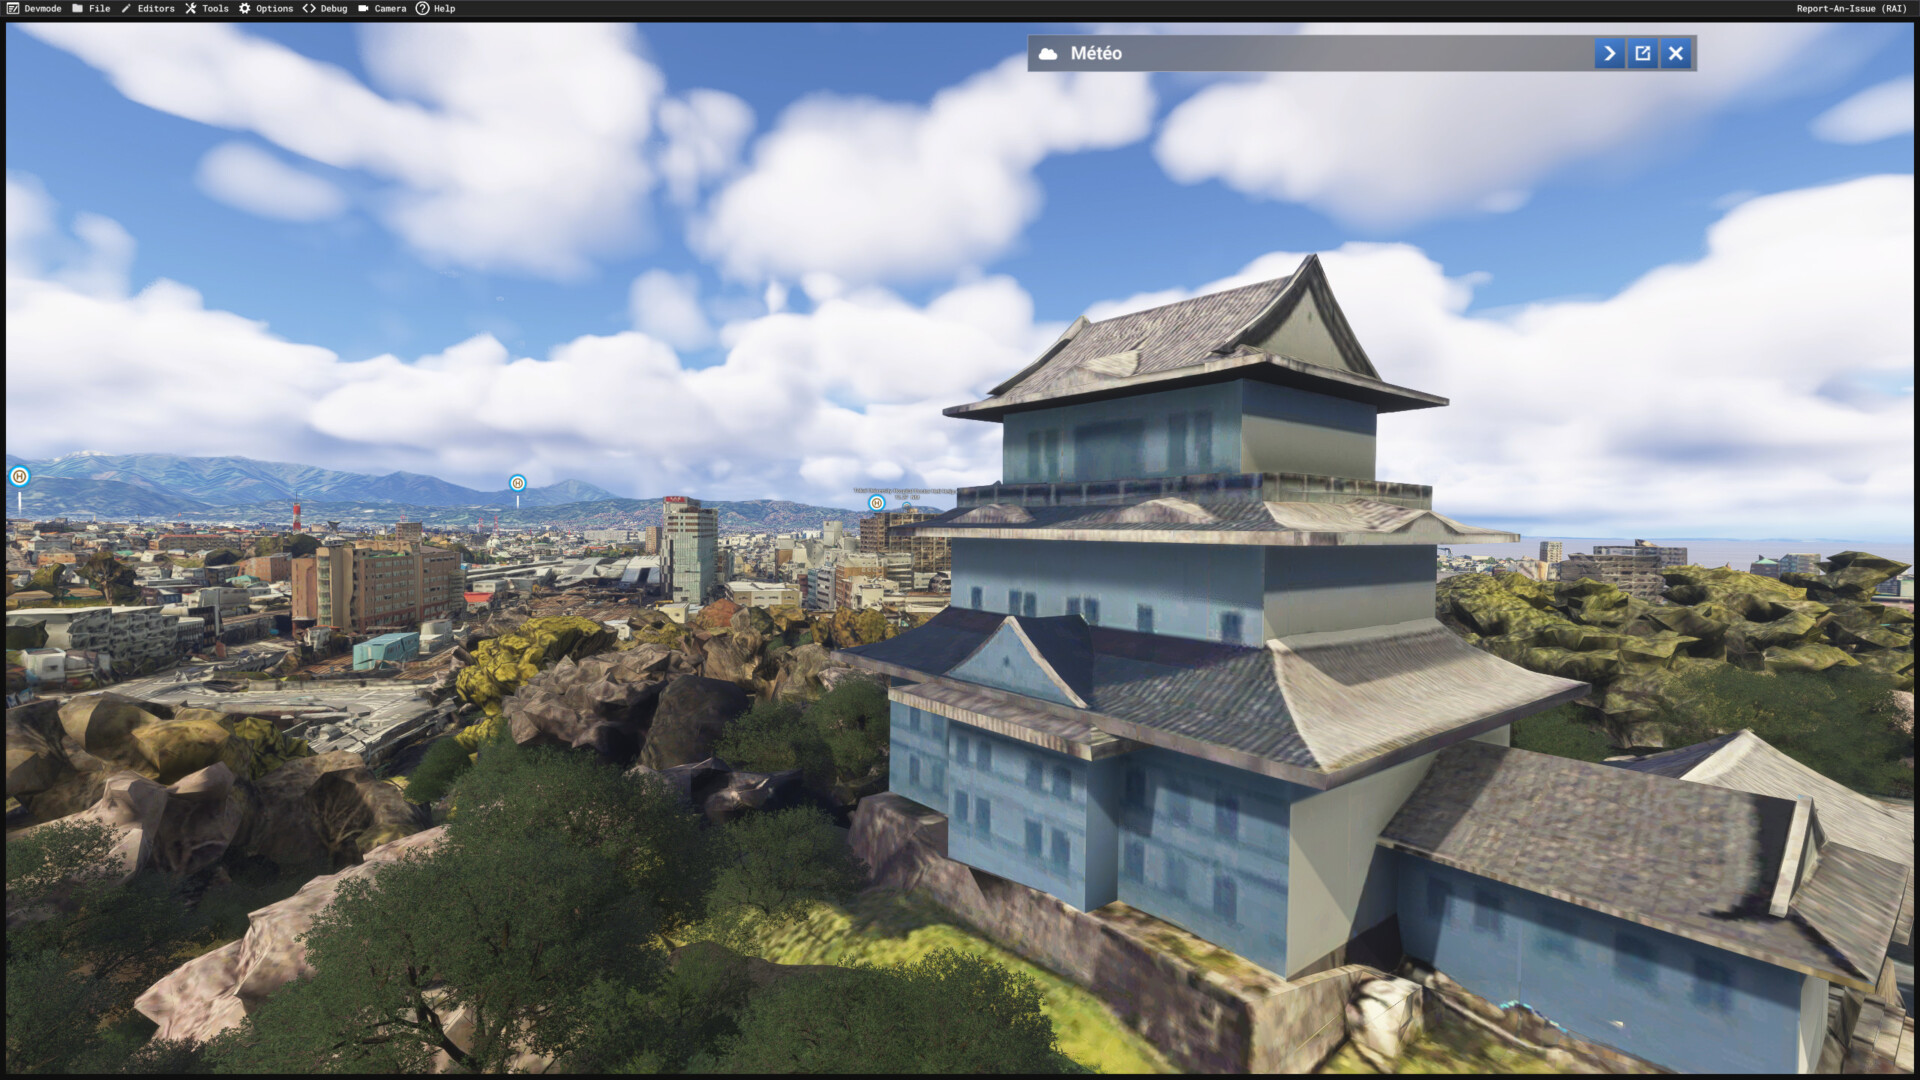Expand the Météo panel with chevron arrow
Screen dimensions: 1920x1080
(1609, 54)
